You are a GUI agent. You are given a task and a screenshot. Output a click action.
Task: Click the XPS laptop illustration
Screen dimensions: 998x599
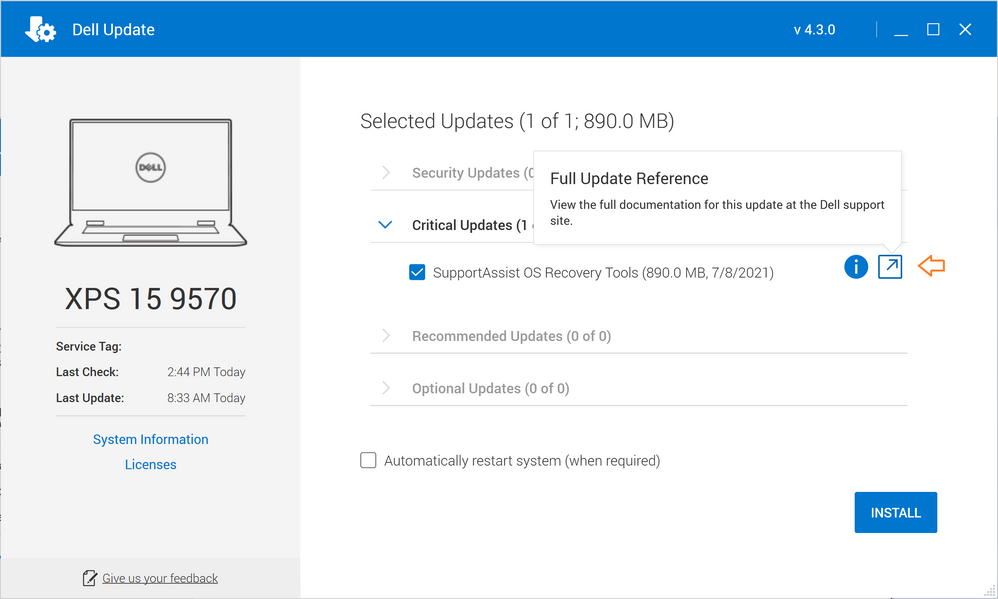tap(151, 182)
